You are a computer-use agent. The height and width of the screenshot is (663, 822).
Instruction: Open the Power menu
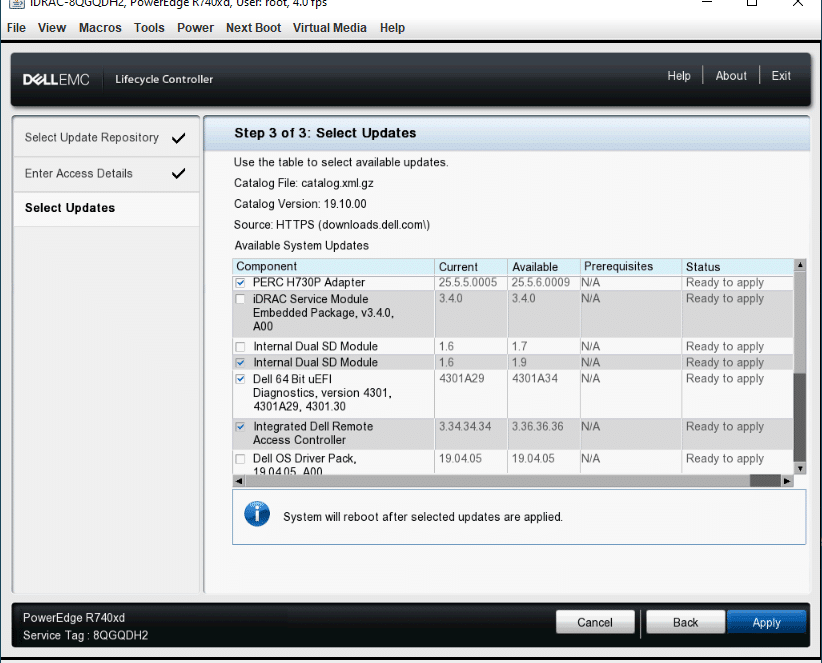(x=195, y=28)
